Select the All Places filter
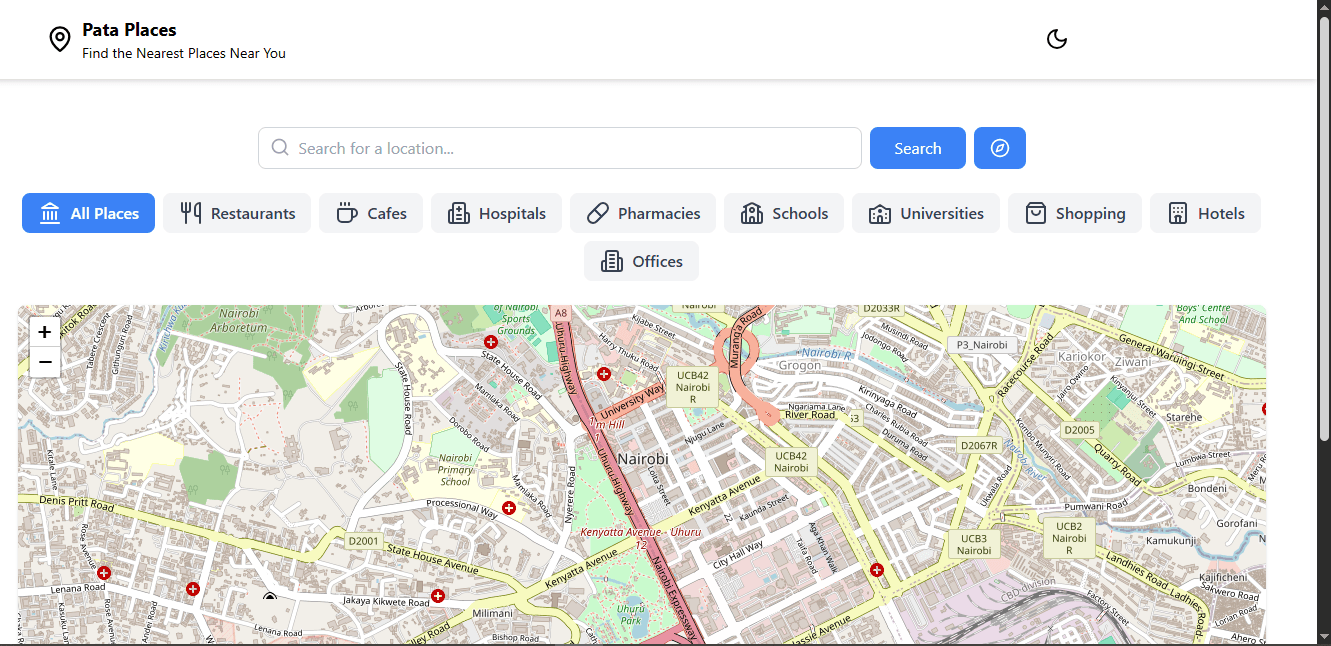Viewport: 1331px width, 646px height. tap(88, 213)
